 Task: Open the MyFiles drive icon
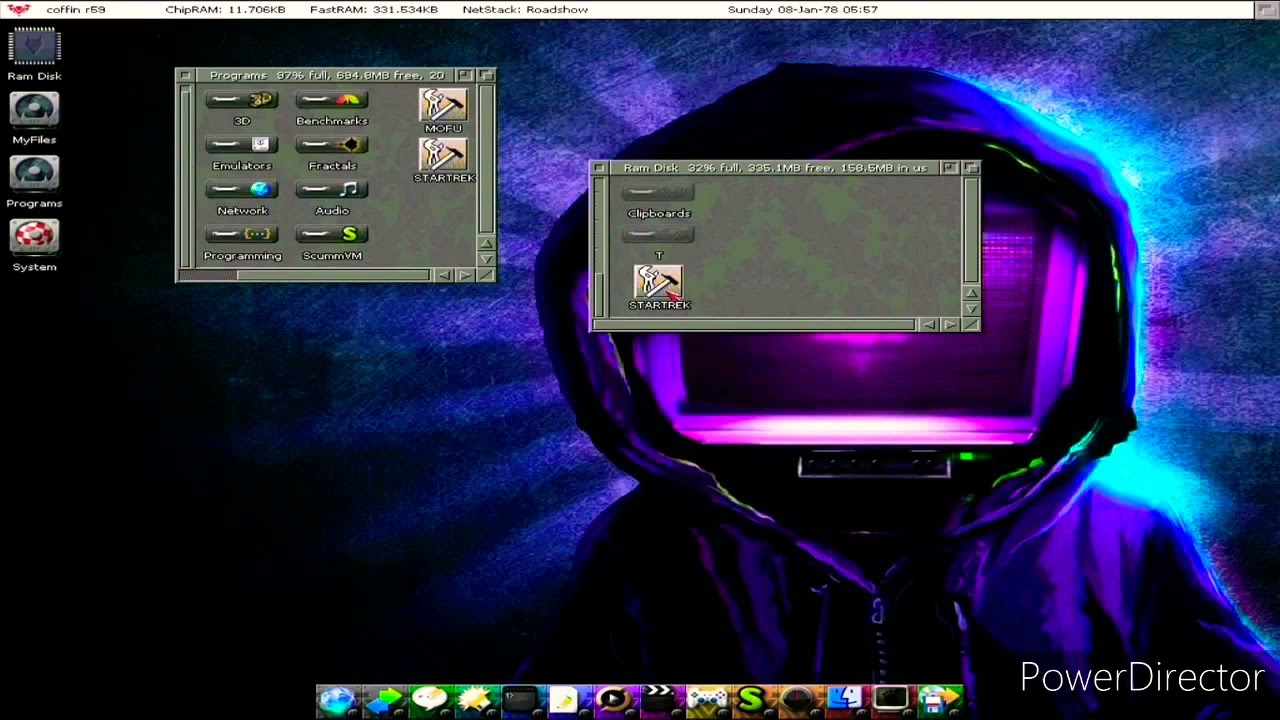pos(34,119)
